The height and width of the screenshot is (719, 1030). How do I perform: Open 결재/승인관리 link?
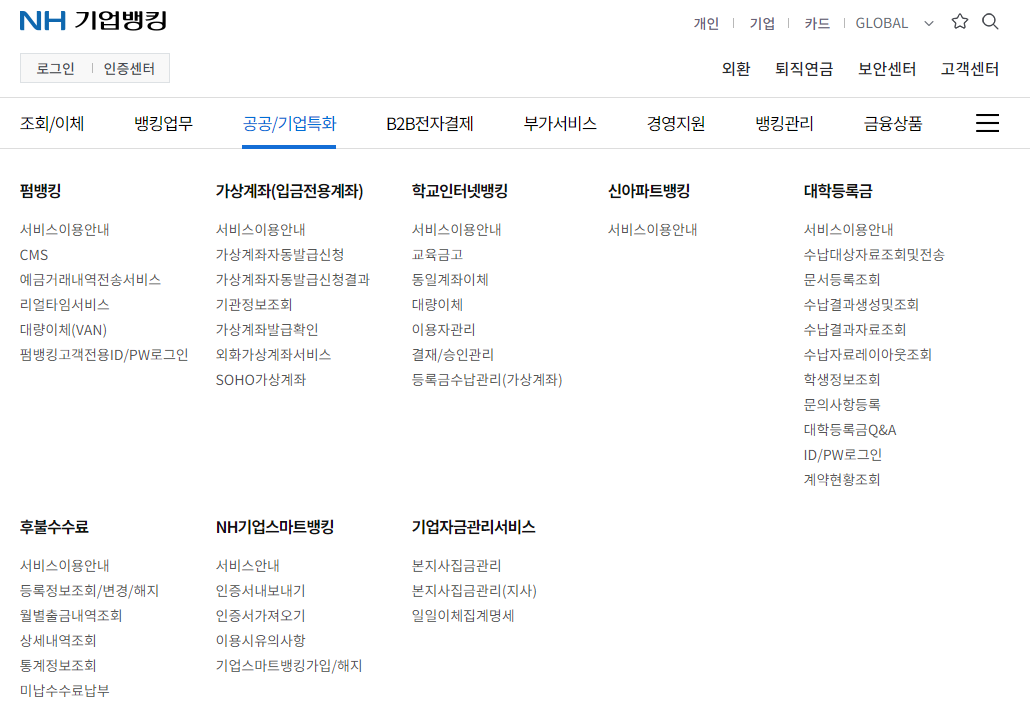coord(453,355)
